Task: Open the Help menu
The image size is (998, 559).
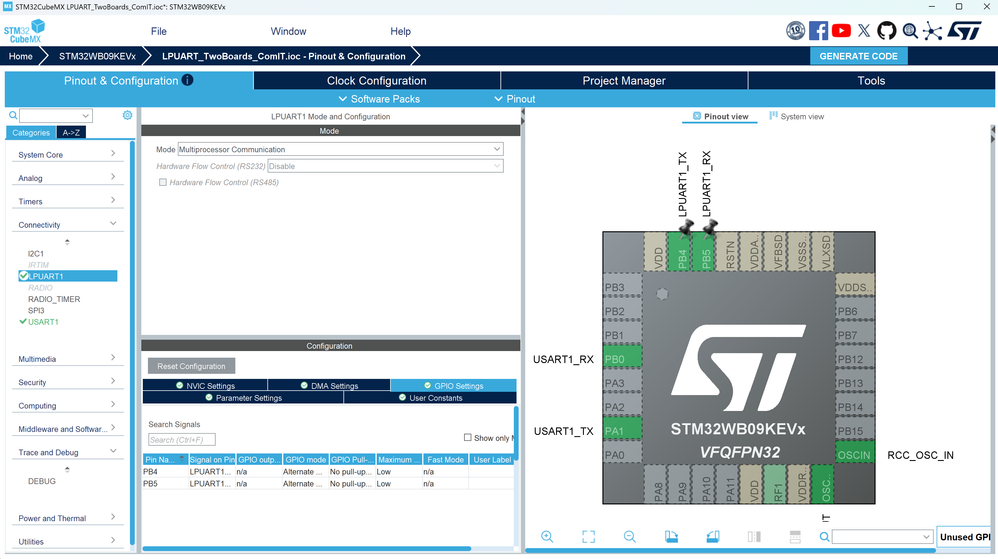Action: pos(400,31)
